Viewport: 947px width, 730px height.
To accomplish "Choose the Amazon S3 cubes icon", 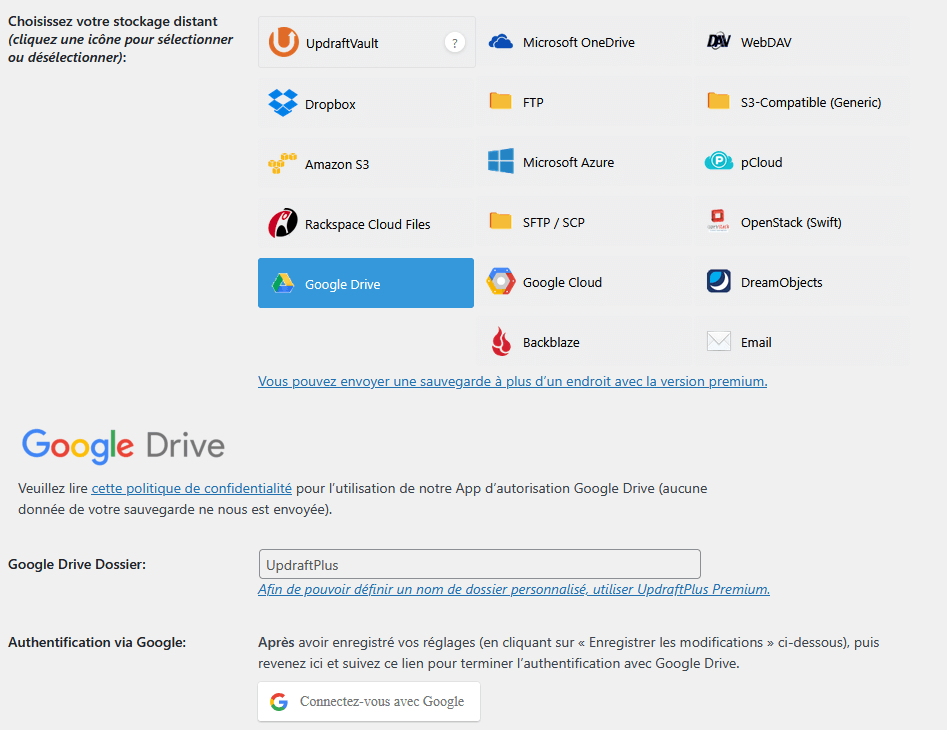I will tap(282, 164).
